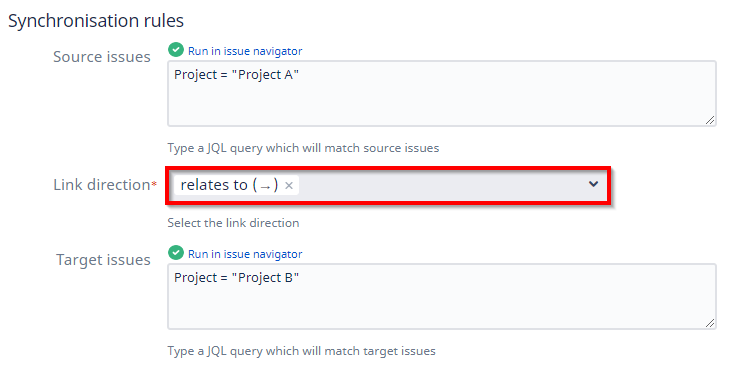Expand the Link direction dropdown chevron
Image resolution: width=747 pixels, height=373 pixels.
tap(593, 184)
